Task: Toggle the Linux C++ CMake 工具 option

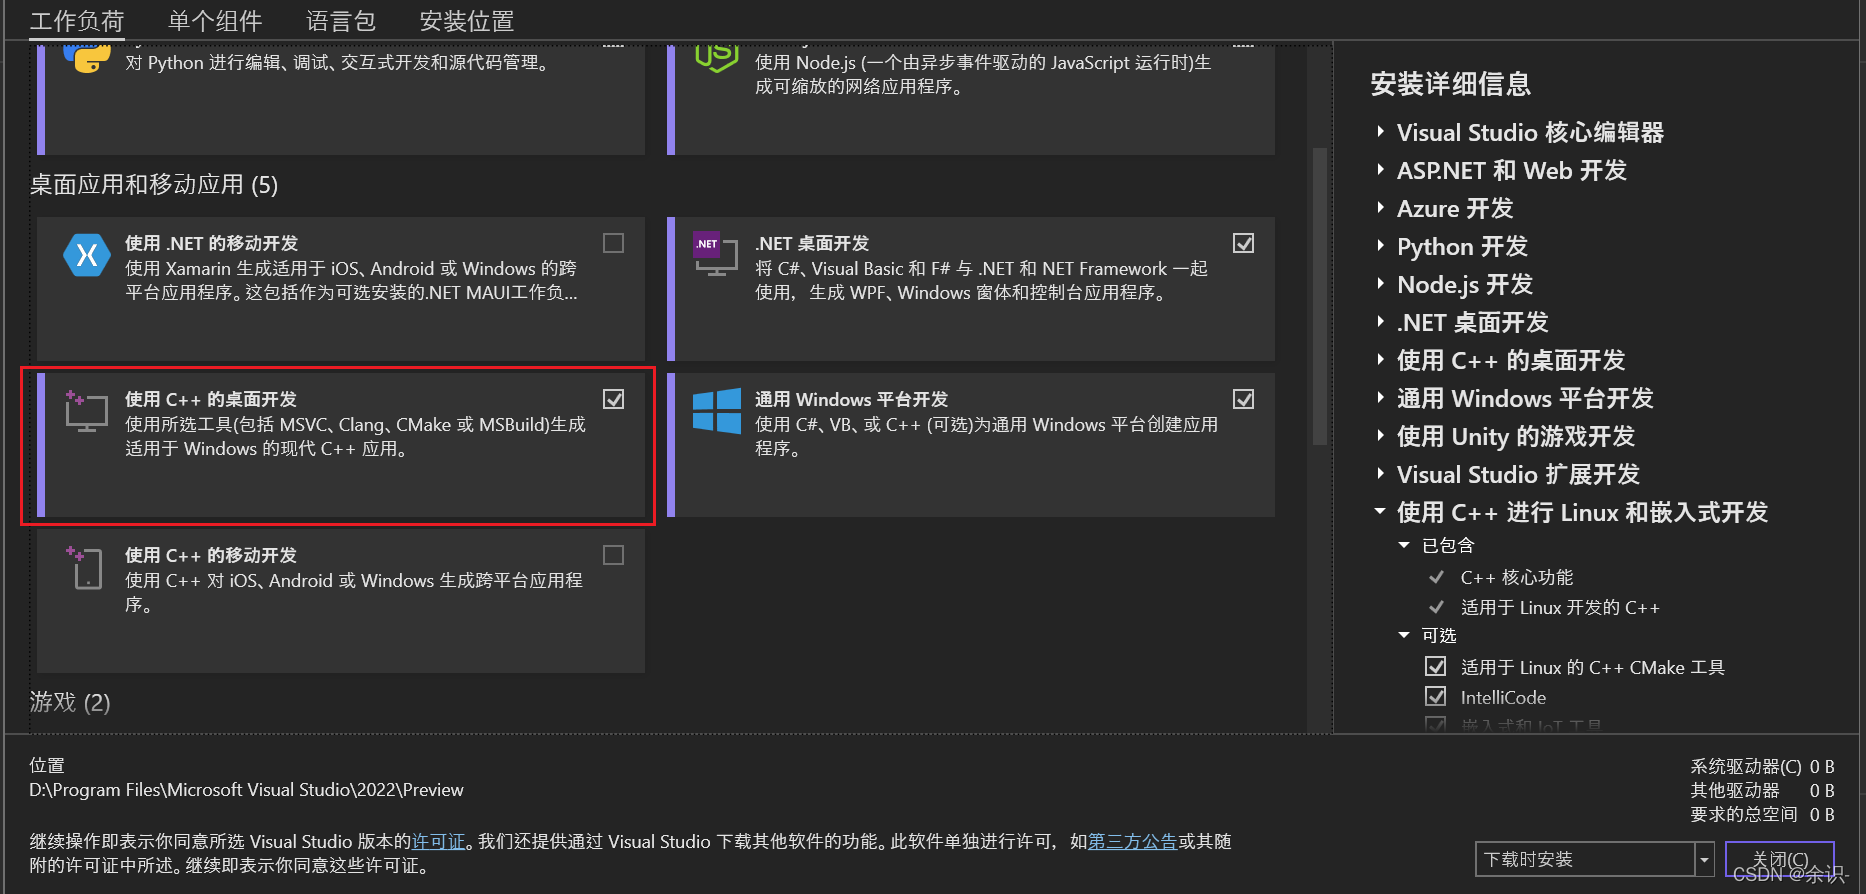Action: (1435, 666)
